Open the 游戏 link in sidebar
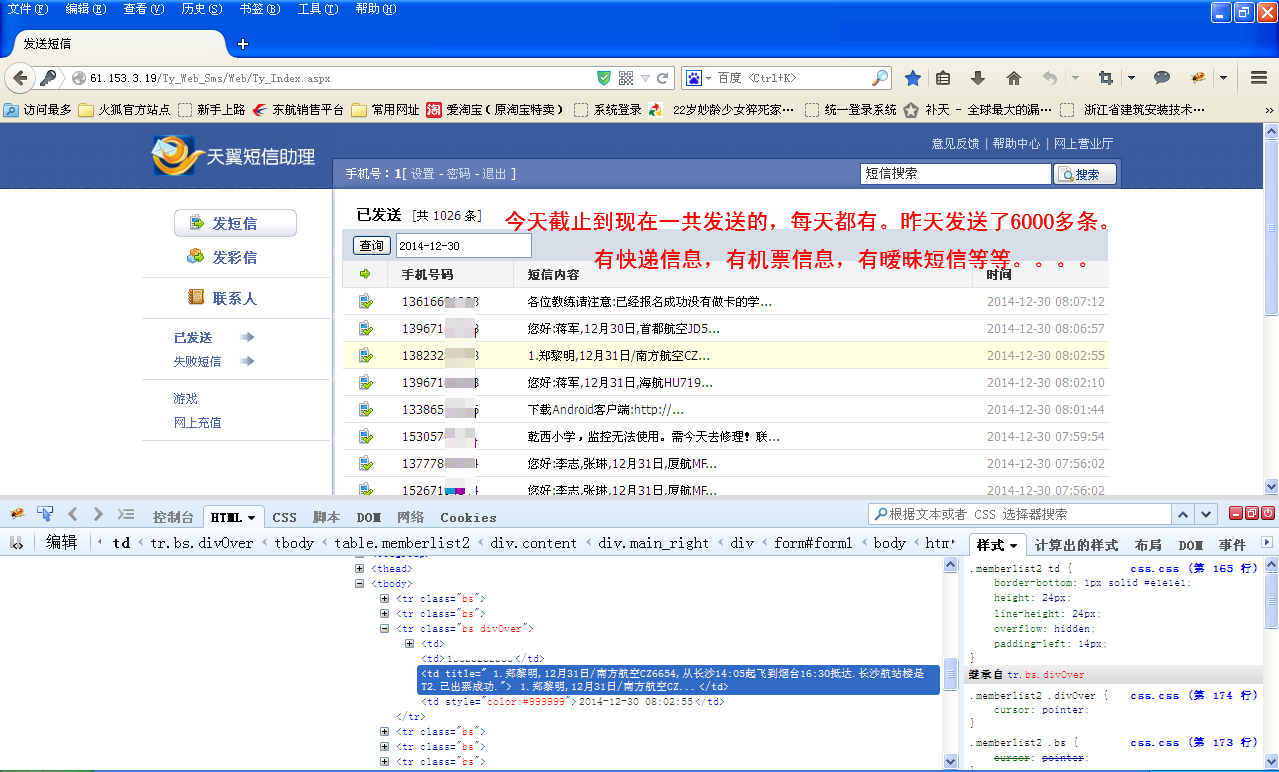The height and width of the screenshot is (772, 1279). point(186,398)
